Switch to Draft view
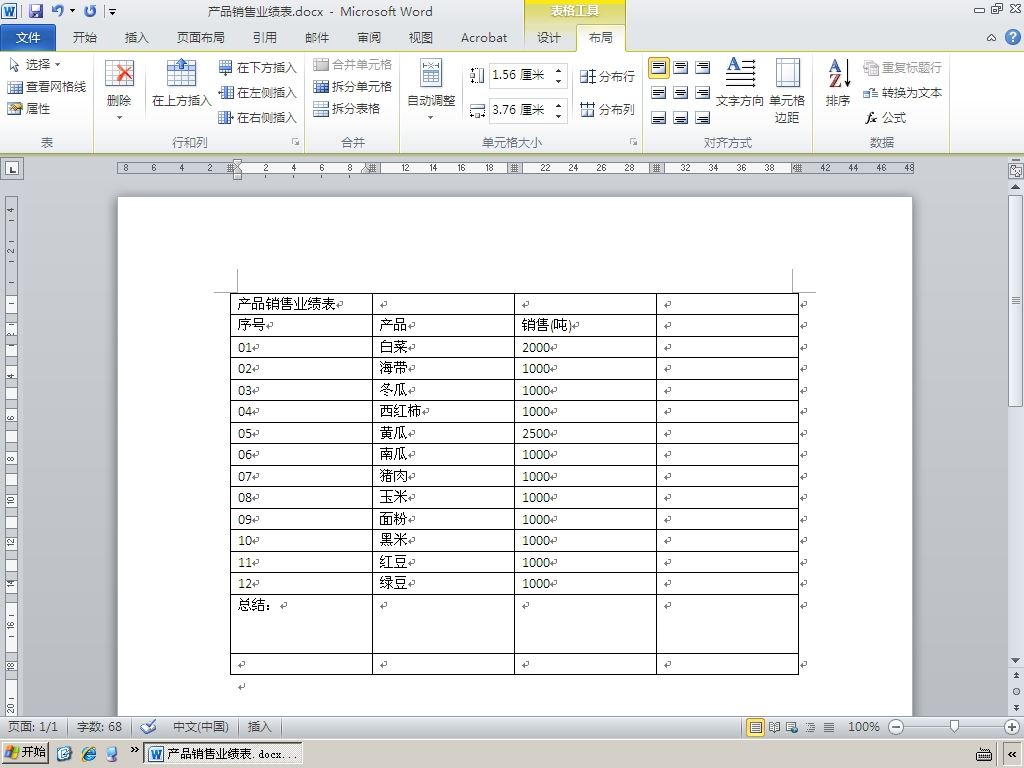The height and width of the screenshot is (768, 1024). tap(829, 727)
